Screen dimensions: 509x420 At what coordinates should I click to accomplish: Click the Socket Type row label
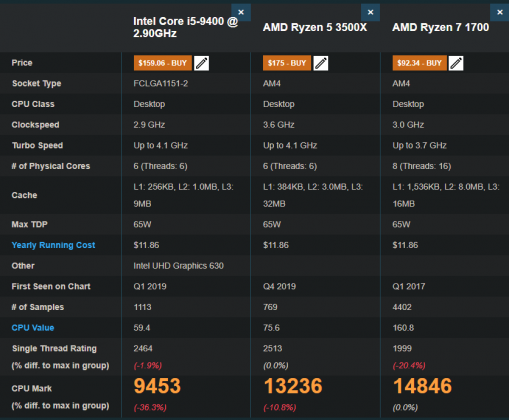37,83
